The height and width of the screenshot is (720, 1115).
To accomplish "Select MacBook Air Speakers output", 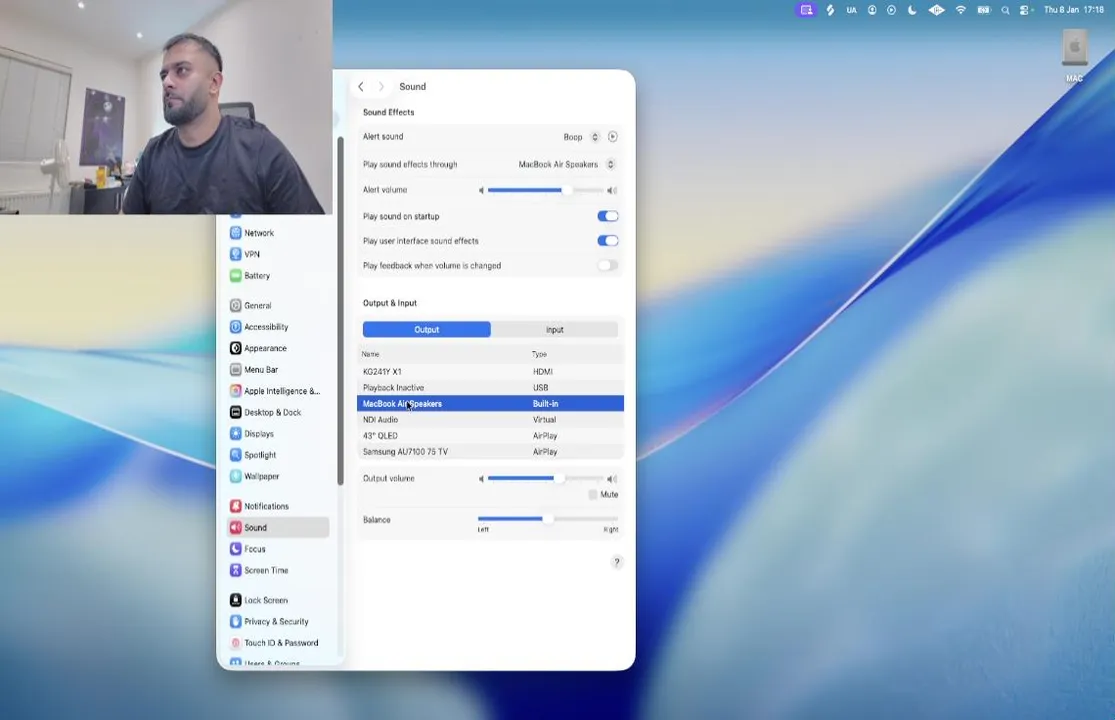I will click(490, 404).
